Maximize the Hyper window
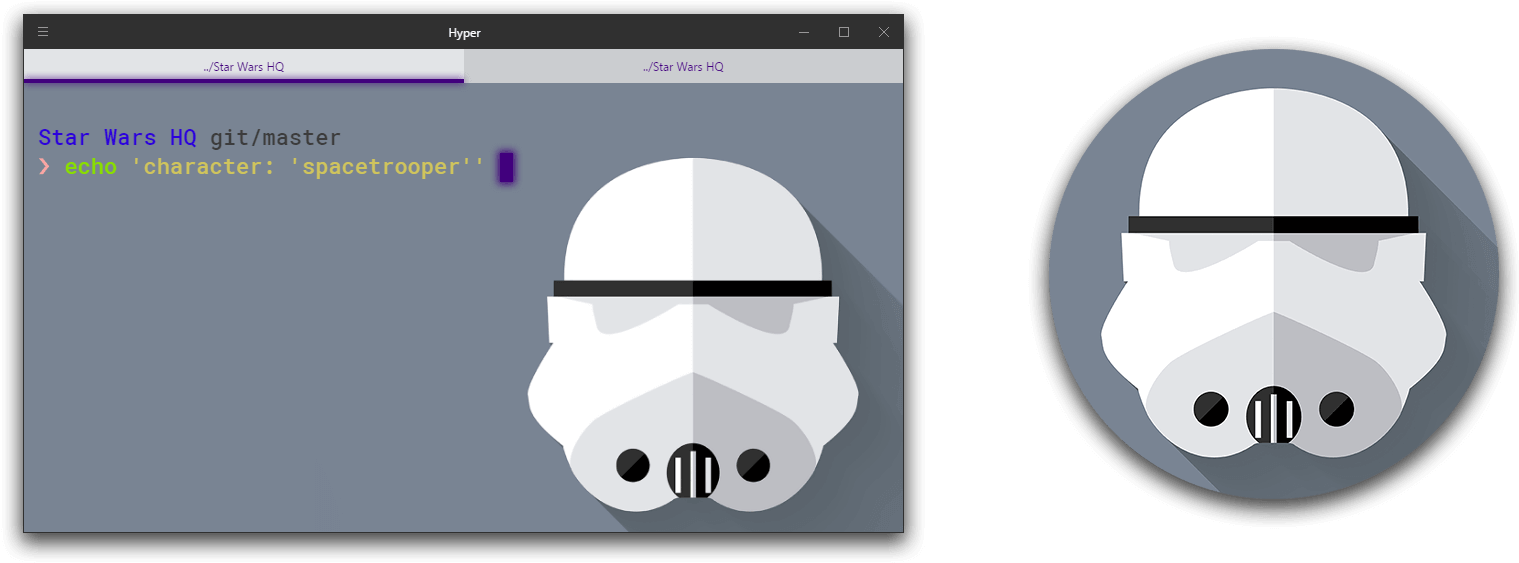Viewport: 1519px width, 563px height. 844,32
